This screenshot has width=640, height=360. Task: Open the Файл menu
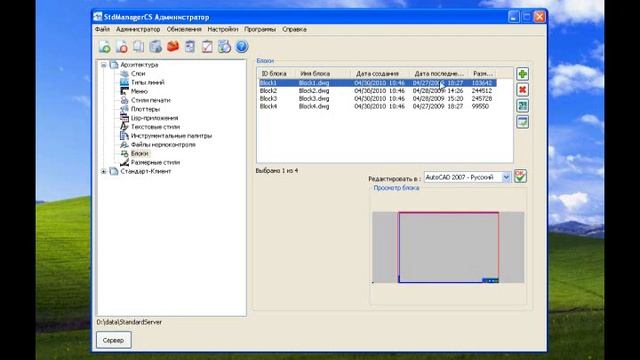coord(102,29)
